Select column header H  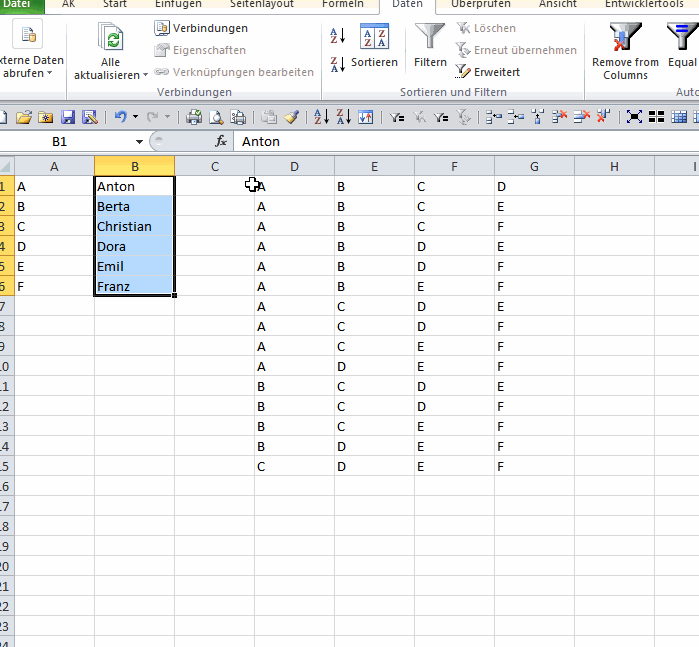[x=614, y=166]
